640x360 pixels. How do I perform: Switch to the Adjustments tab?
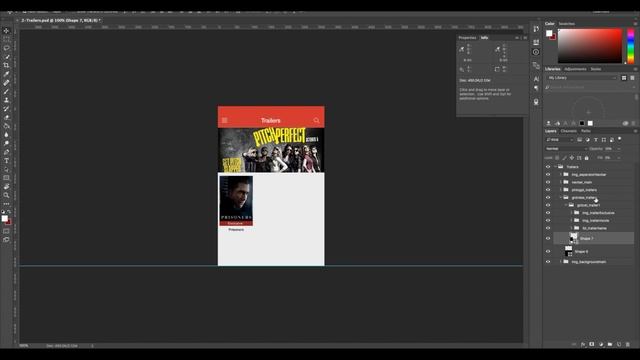point(575,69)
